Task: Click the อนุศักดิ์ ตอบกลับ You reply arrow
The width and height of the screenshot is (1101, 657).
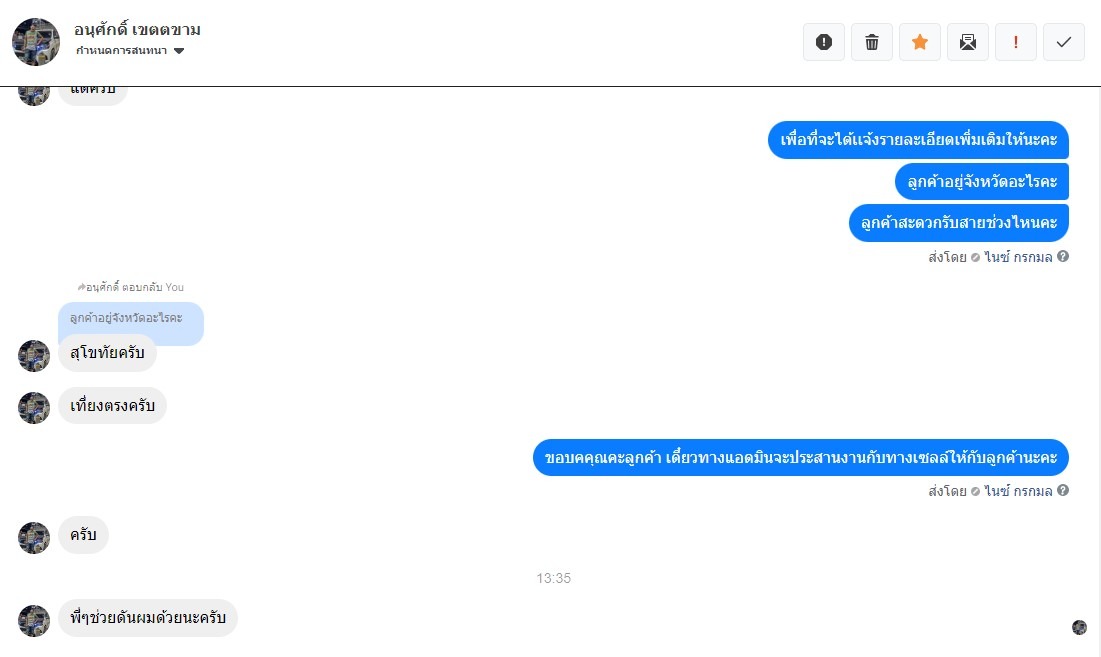Action: (81, 287)
